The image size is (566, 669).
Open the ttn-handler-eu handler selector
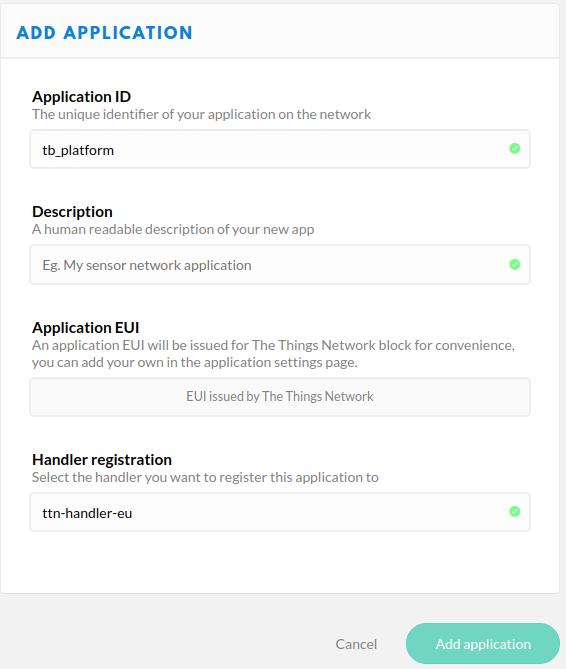click(x=280, y=512)
